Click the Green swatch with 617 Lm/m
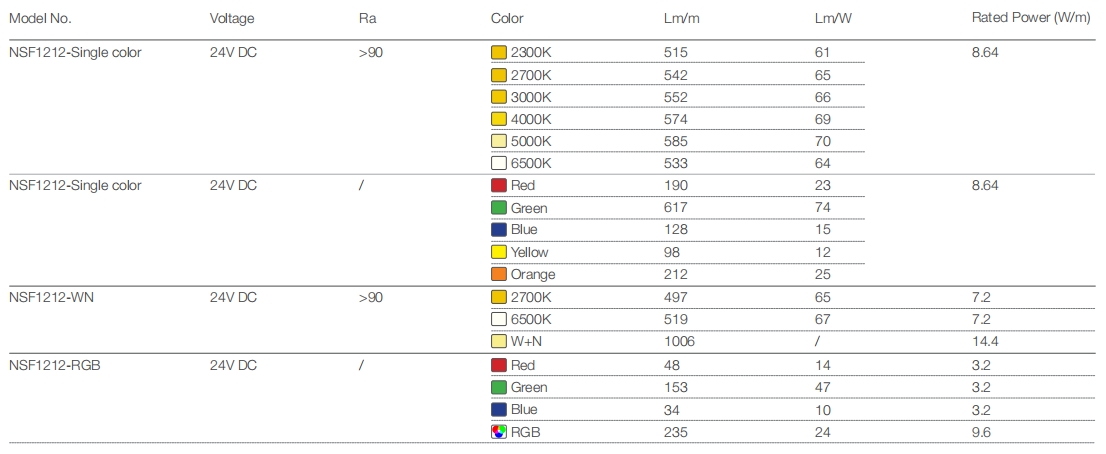Screen dimensions: 1106x454 point(499,208)
